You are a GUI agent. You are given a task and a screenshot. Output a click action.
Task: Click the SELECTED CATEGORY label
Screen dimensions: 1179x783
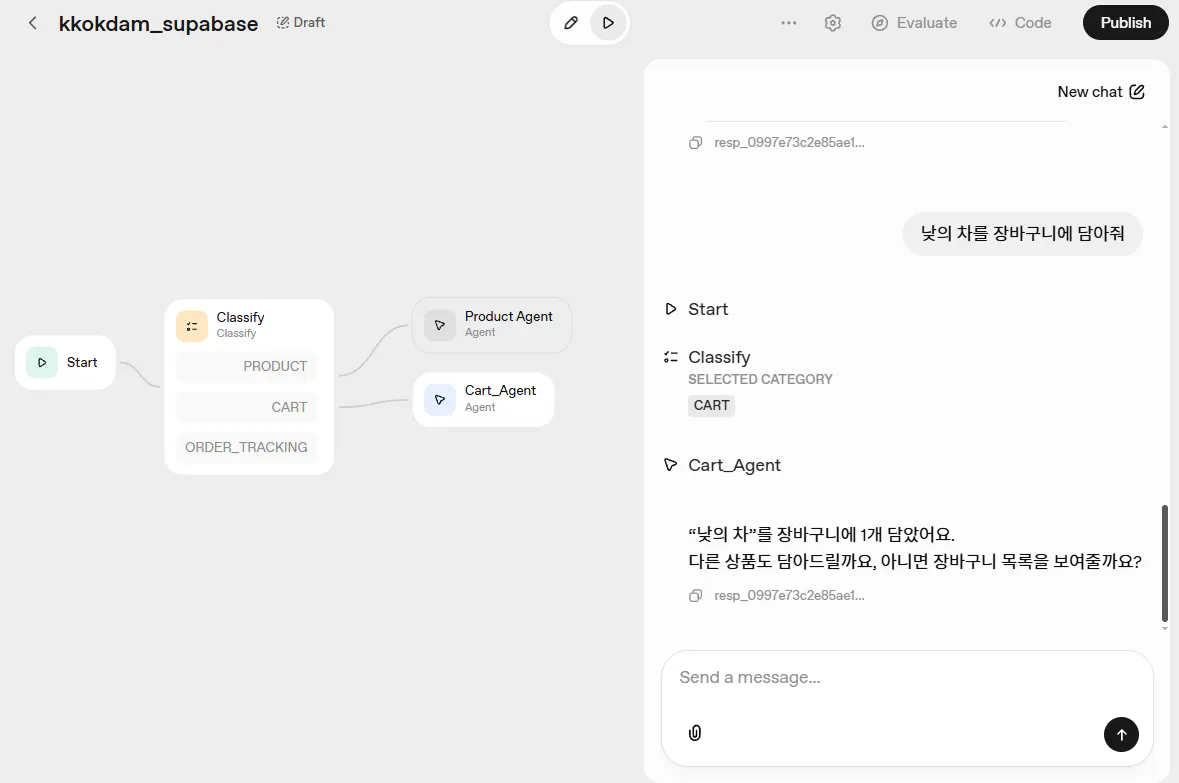point(760,380)
